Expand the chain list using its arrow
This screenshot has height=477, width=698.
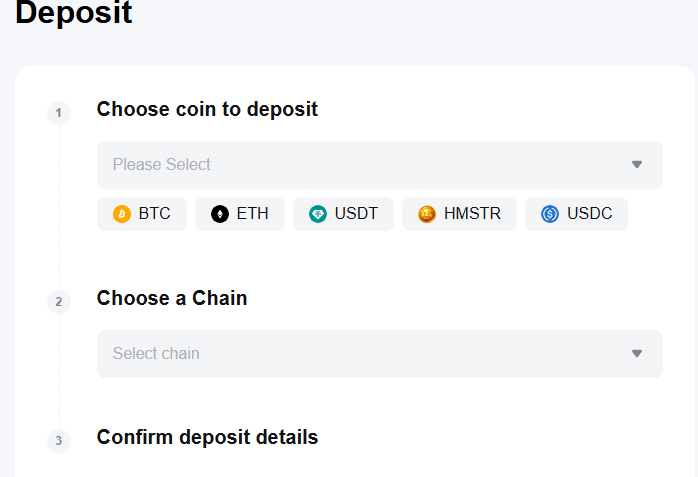(637, 353)
